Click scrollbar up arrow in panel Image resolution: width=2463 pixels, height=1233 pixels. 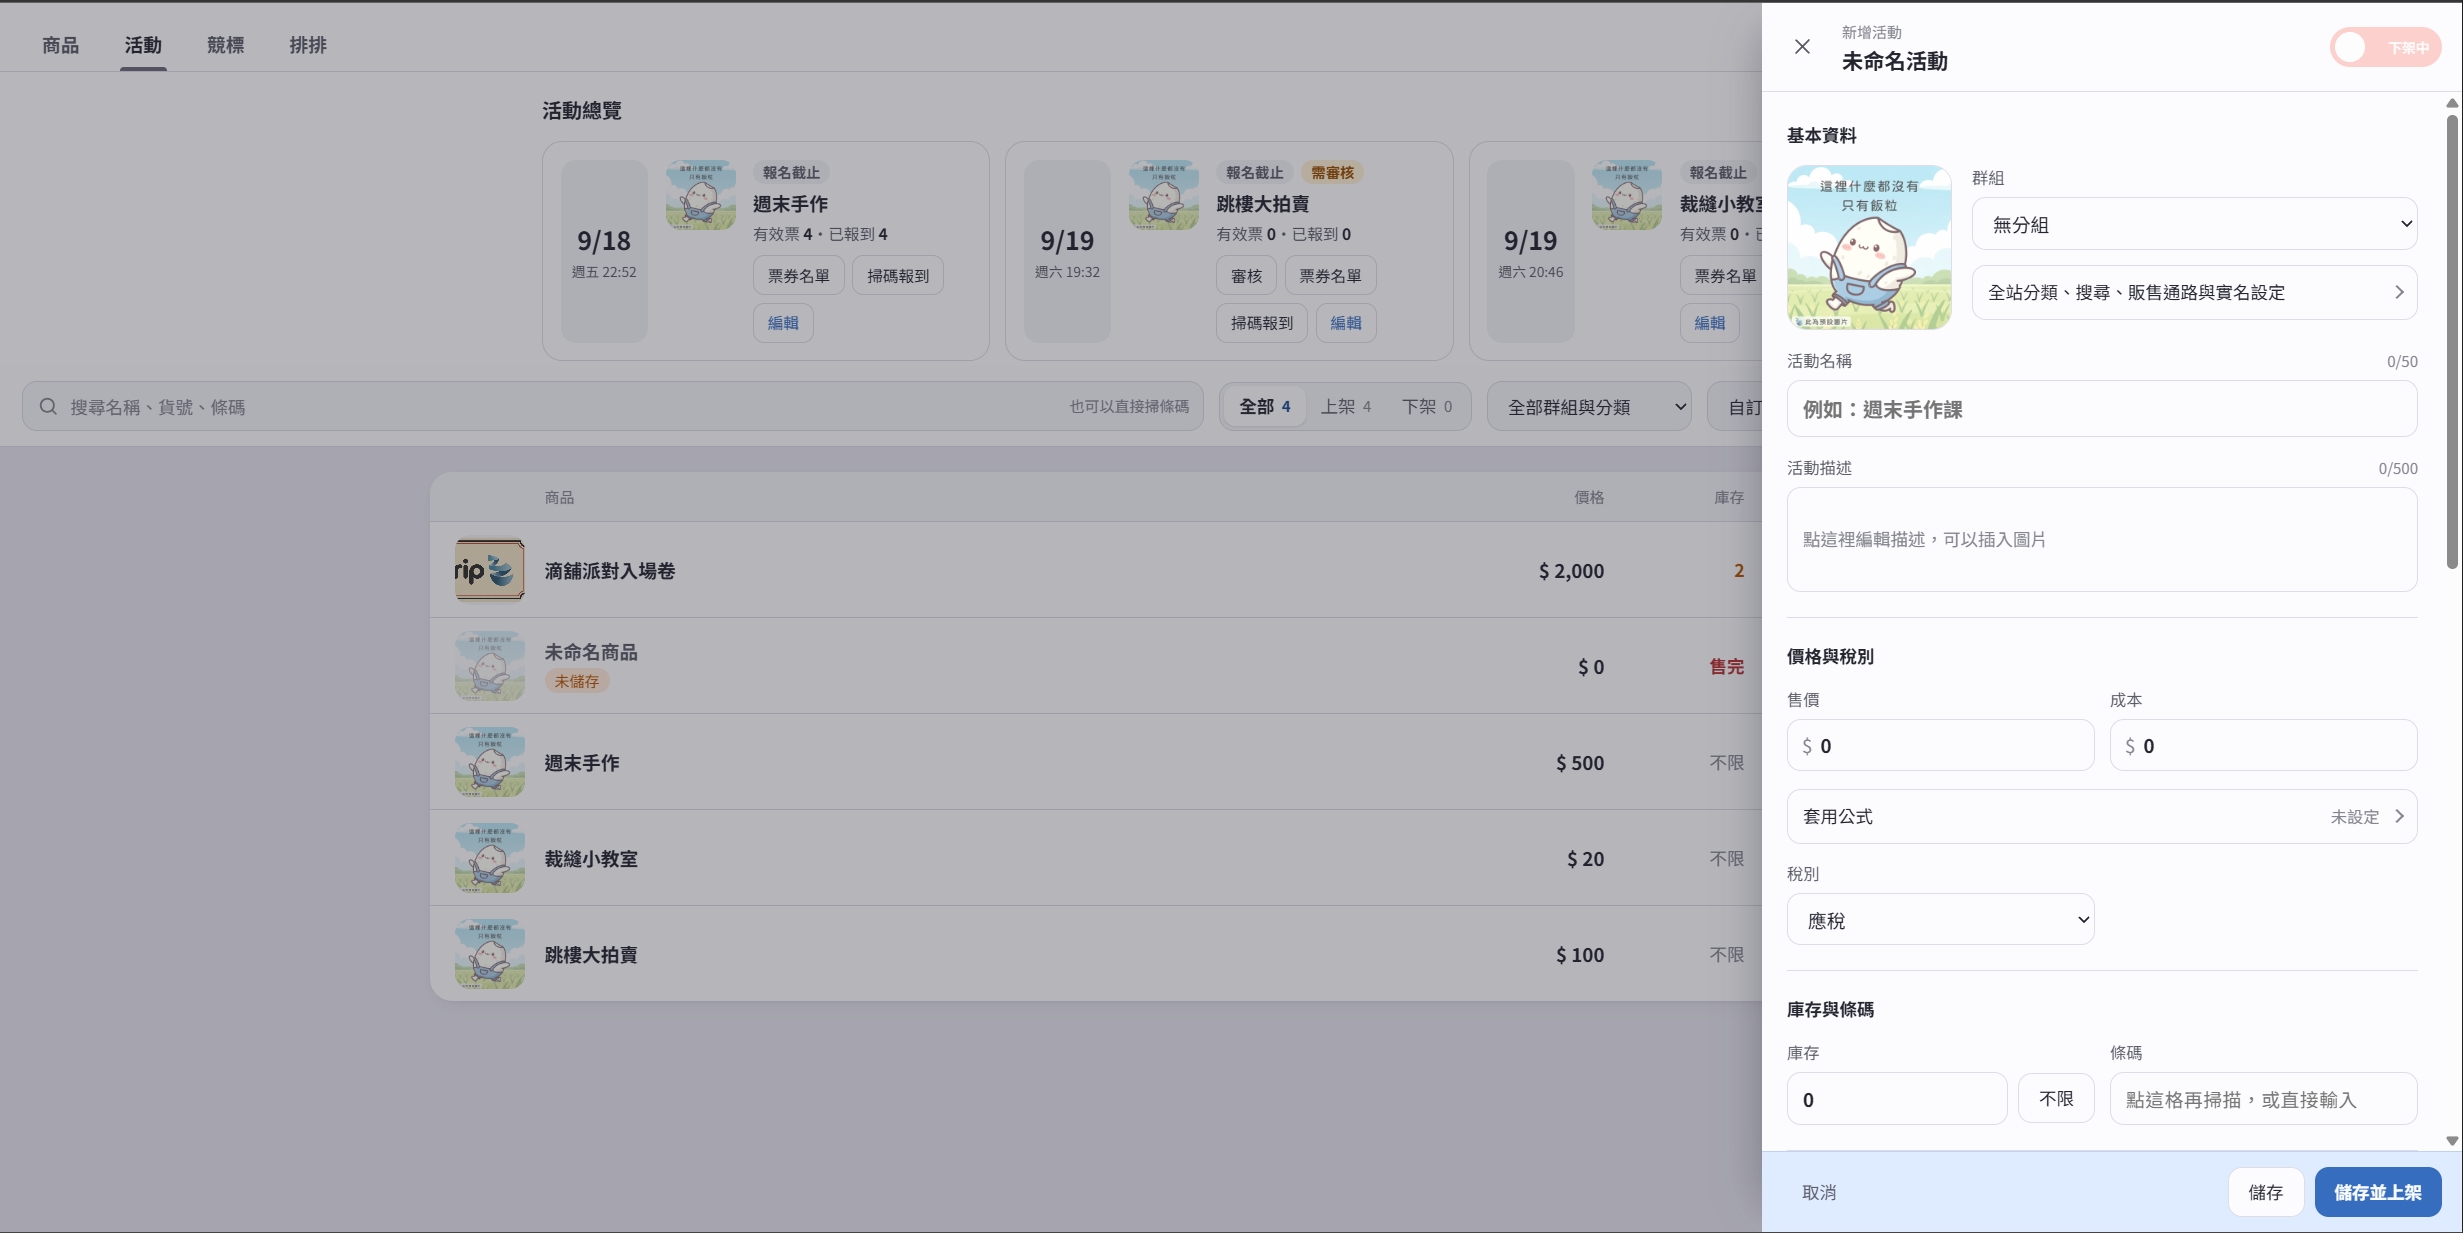(x=2452, y=103)
